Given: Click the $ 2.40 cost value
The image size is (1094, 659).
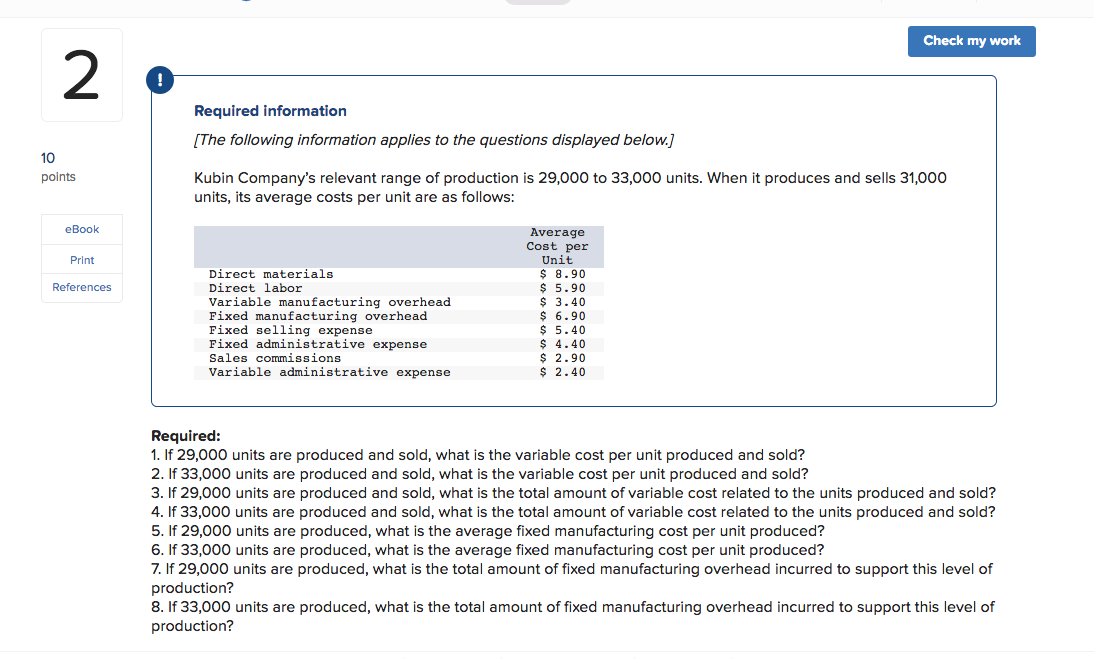Looking at the screenshot, I should 562,372.
